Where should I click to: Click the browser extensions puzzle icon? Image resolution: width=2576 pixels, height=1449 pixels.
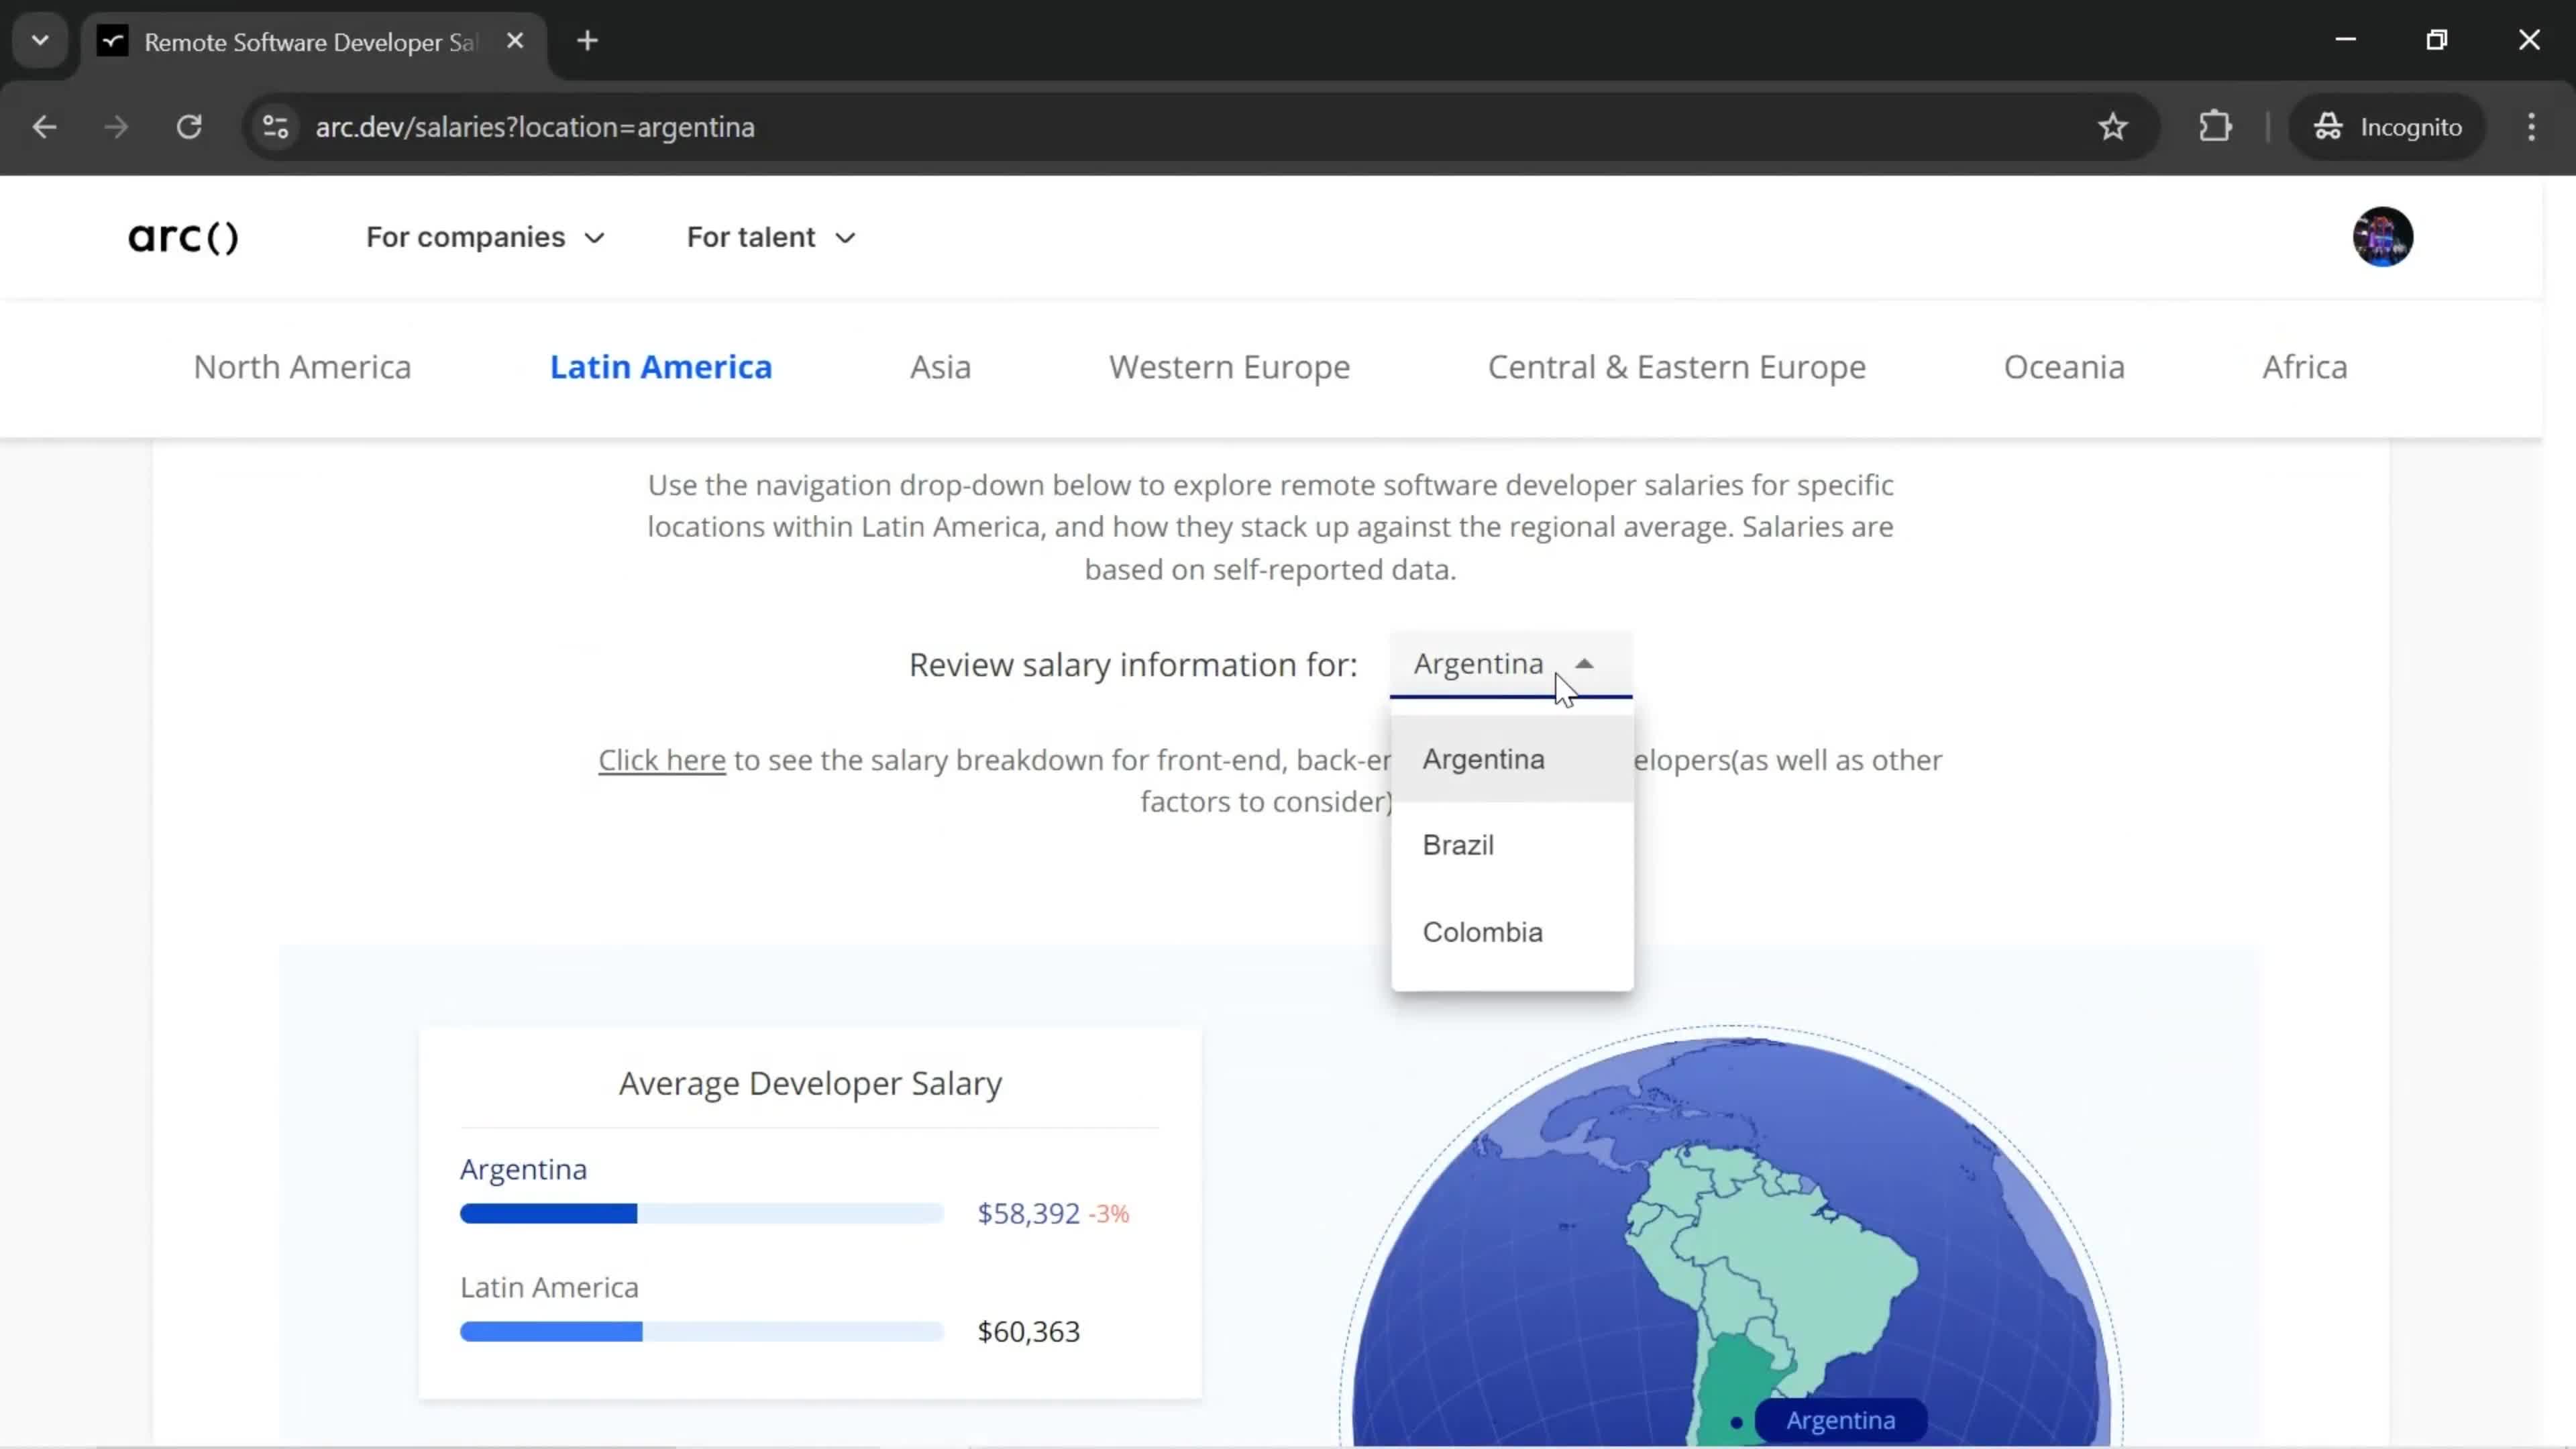pos(2217,125)
